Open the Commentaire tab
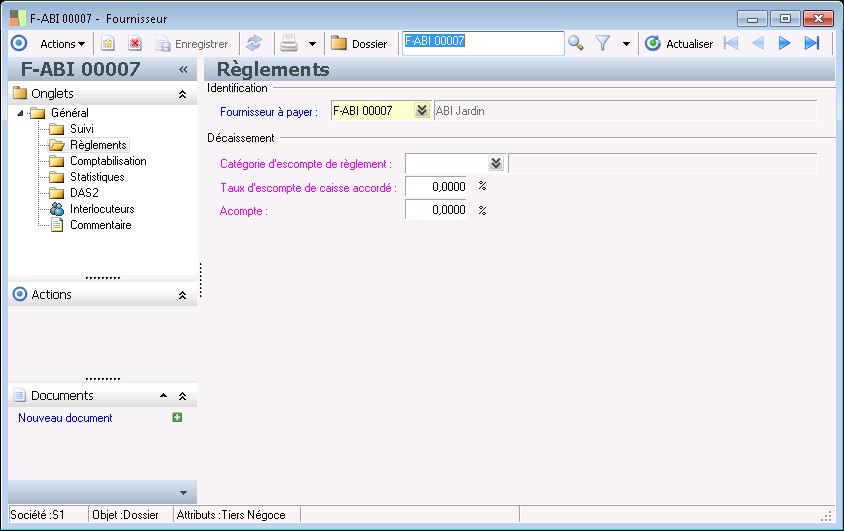The image size is (844, 531). coord(101,225)
